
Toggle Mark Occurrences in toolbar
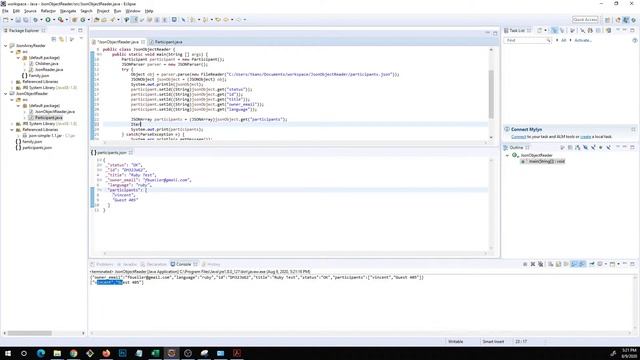coord(134,20)
